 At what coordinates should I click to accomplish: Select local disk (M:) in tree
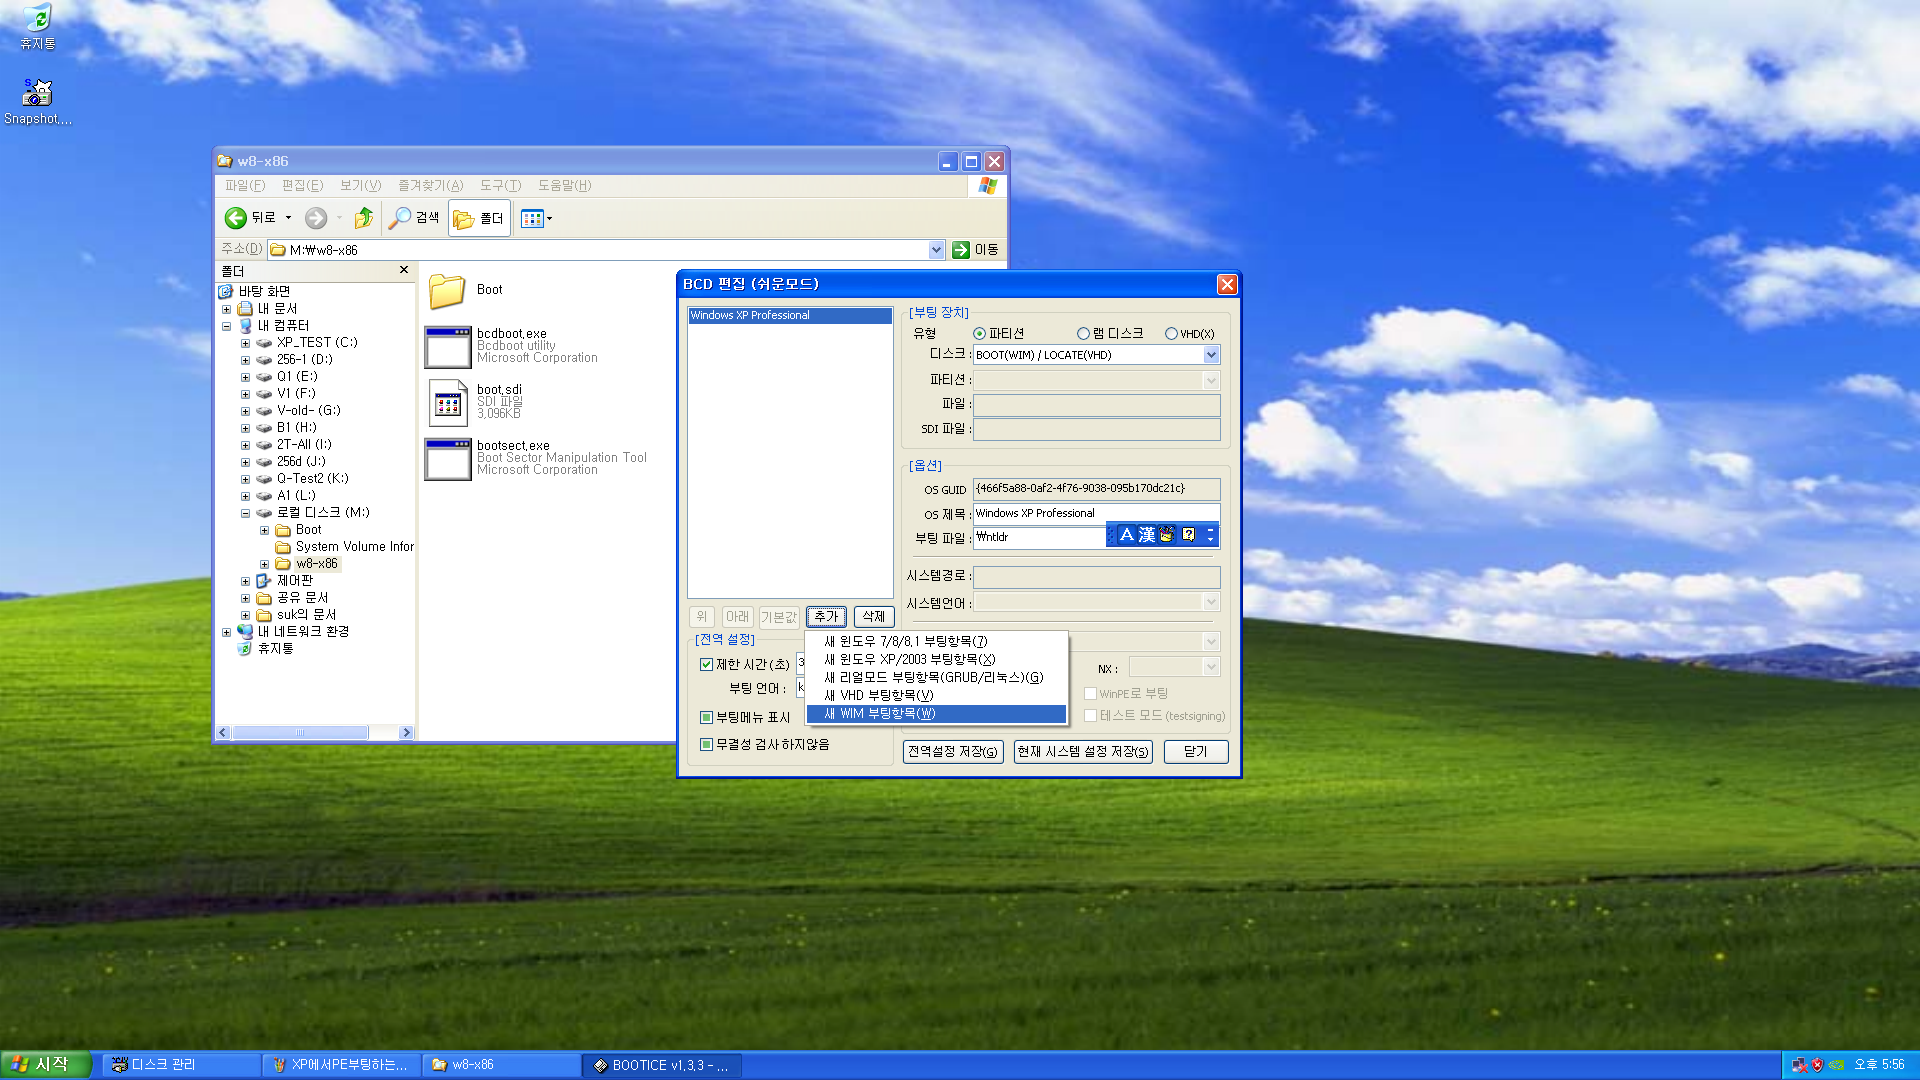click(323, 513)
